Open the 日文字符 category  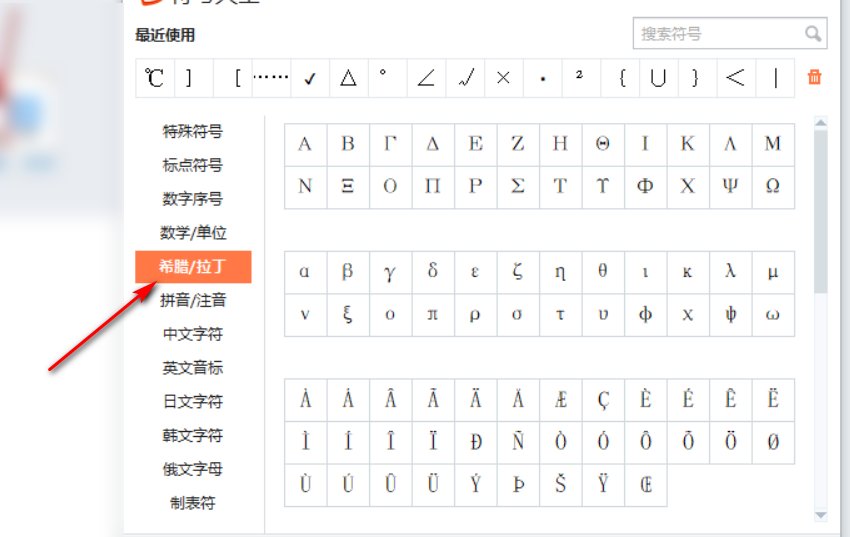coord(193,402)
